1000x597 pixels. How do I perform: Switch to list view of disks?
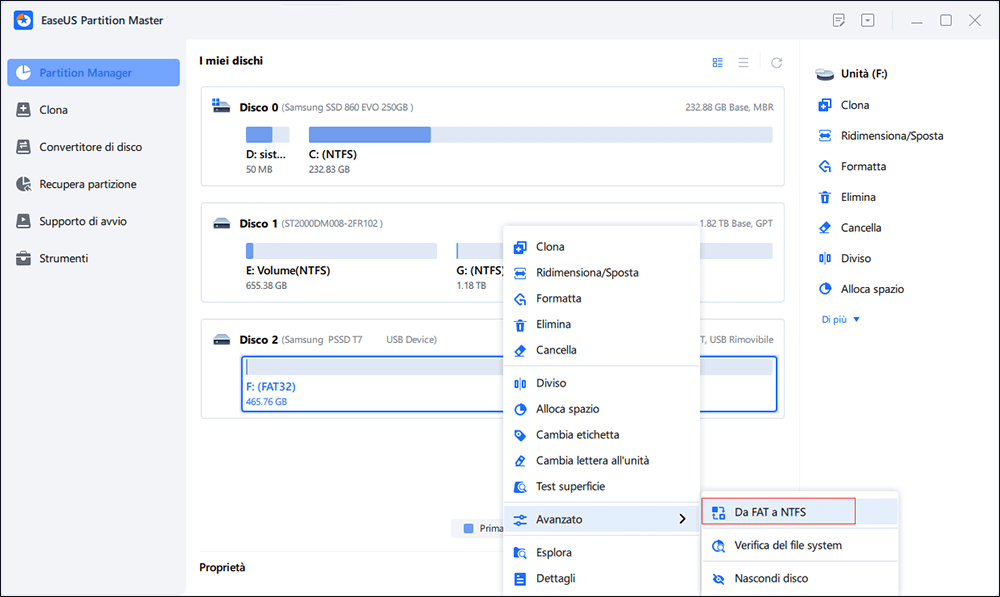tap(744, 63)
